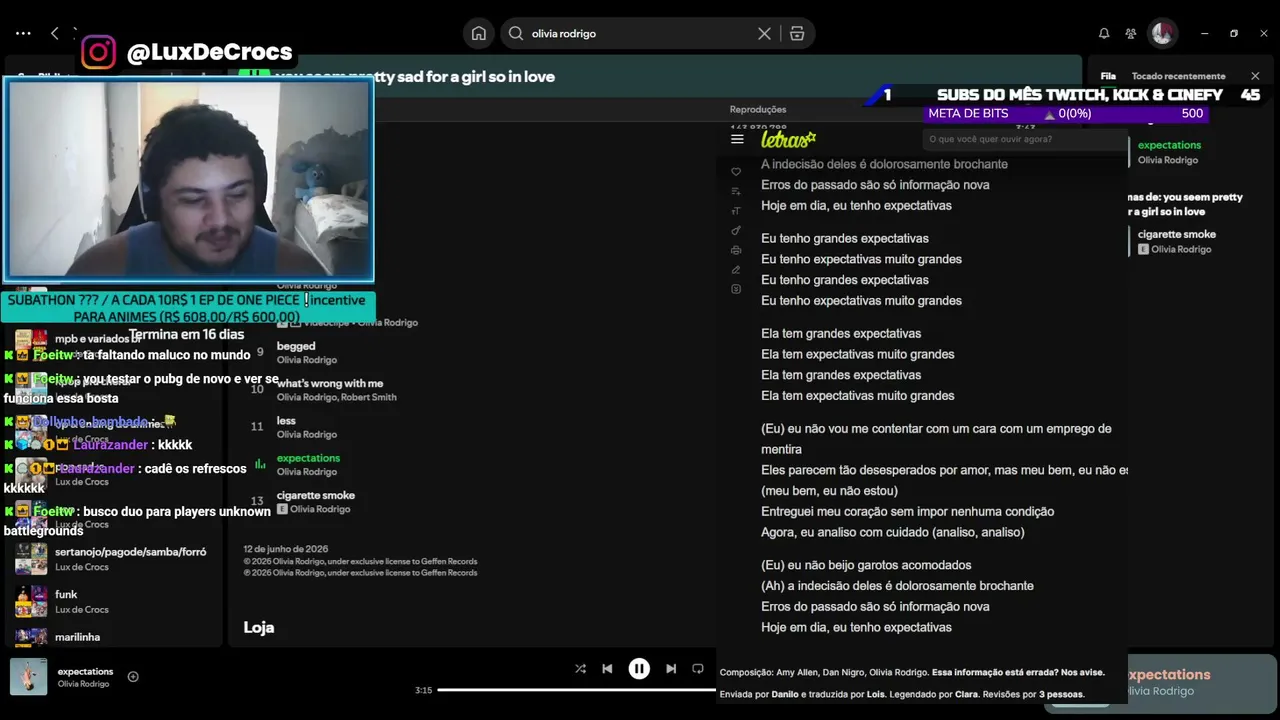
Task: Play the track 'less'
Action: click(x=286, y=421)
